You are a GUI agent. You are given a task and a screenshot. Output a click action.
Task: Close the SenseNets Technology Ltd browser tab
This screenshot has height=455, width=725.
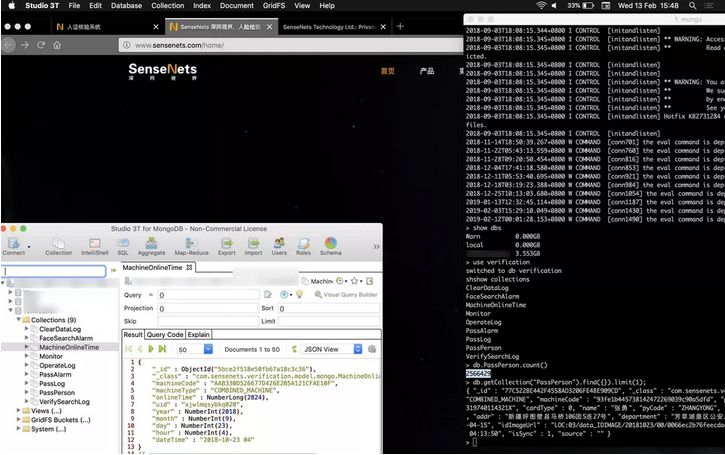(x=383, y=27)
